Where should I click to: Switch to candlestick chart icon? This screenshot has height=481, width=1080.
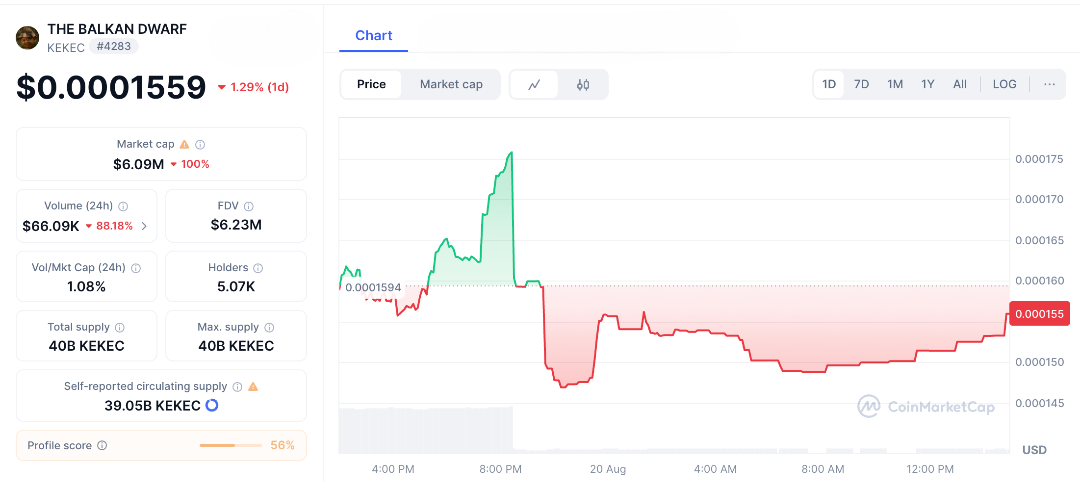583,85
